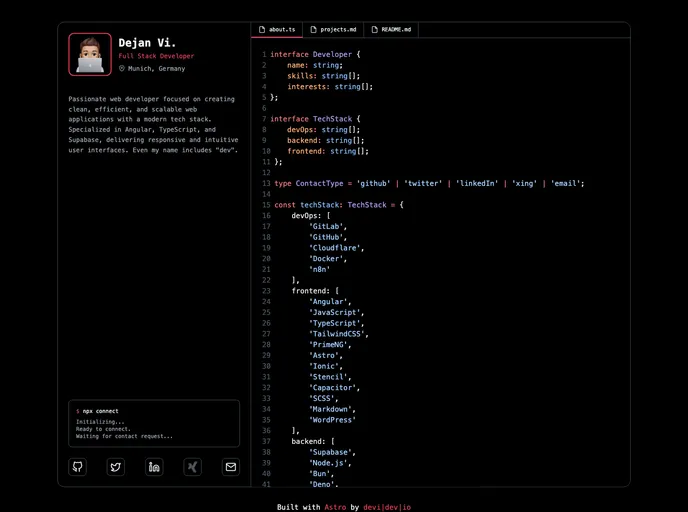Click the developer avatar image
Image resolution: width=688 pixels, height=512 pixels.
90,54
